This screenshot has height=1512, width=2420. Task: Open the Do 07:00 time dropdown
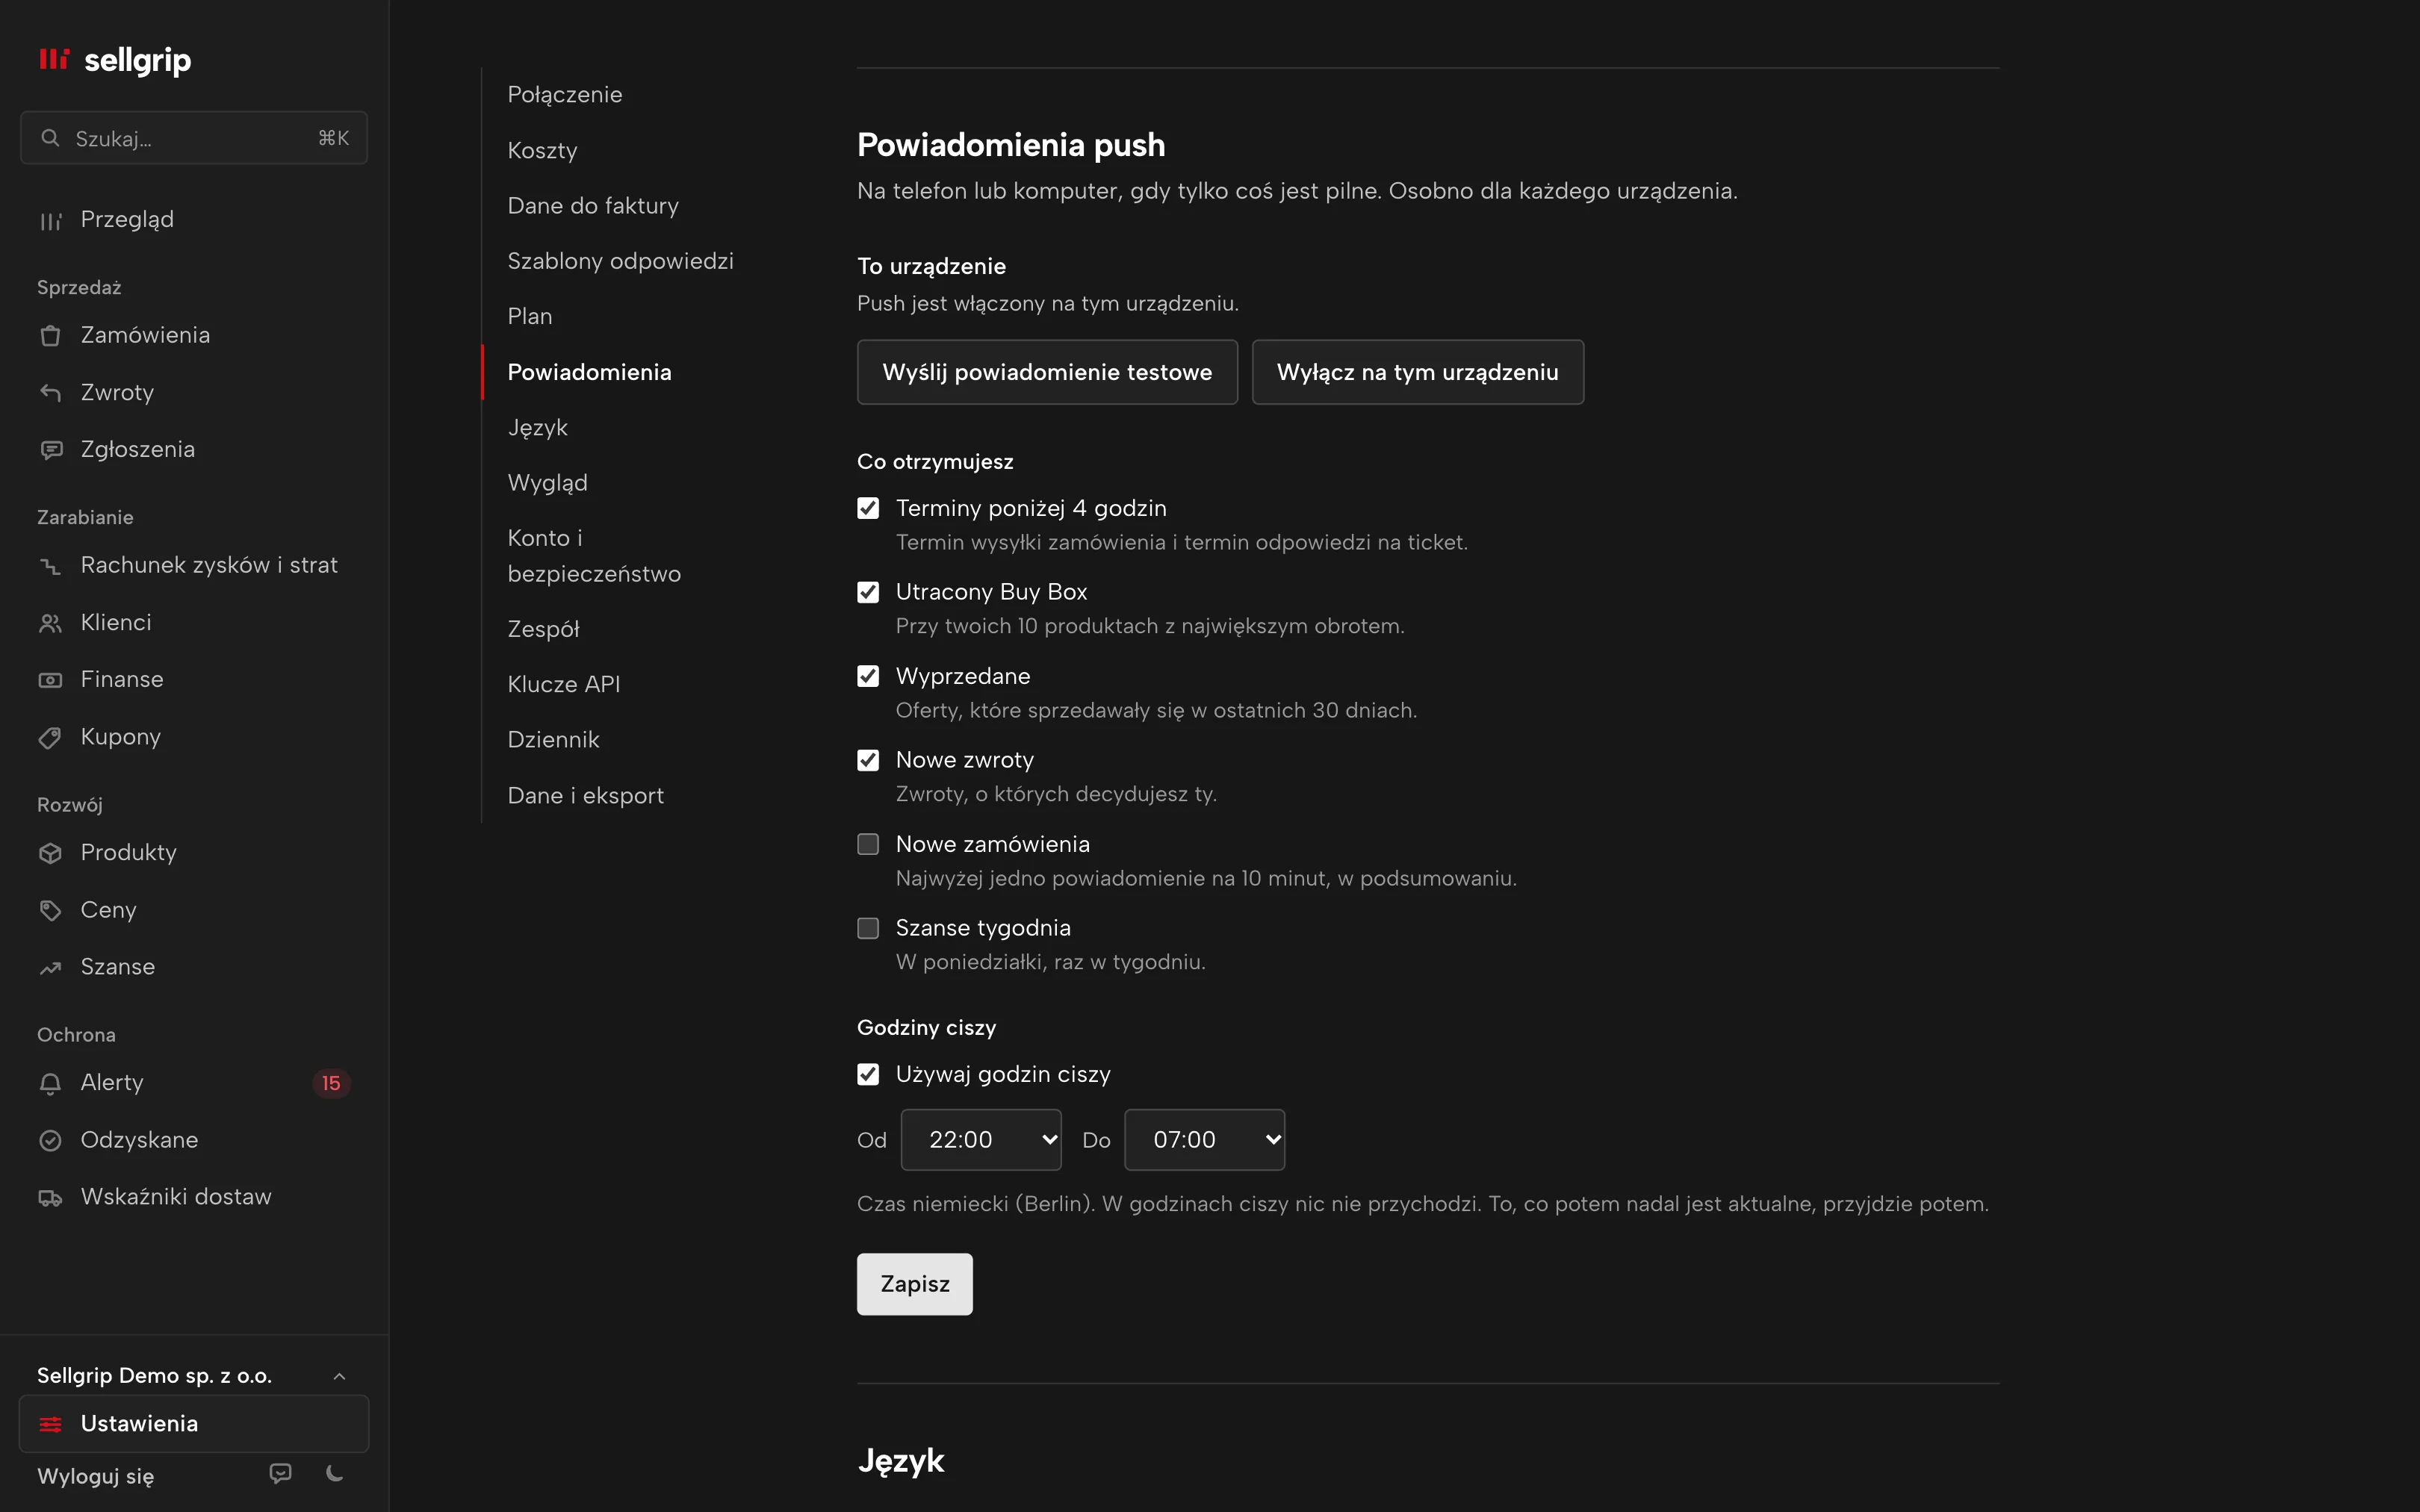(1205, 1139)
